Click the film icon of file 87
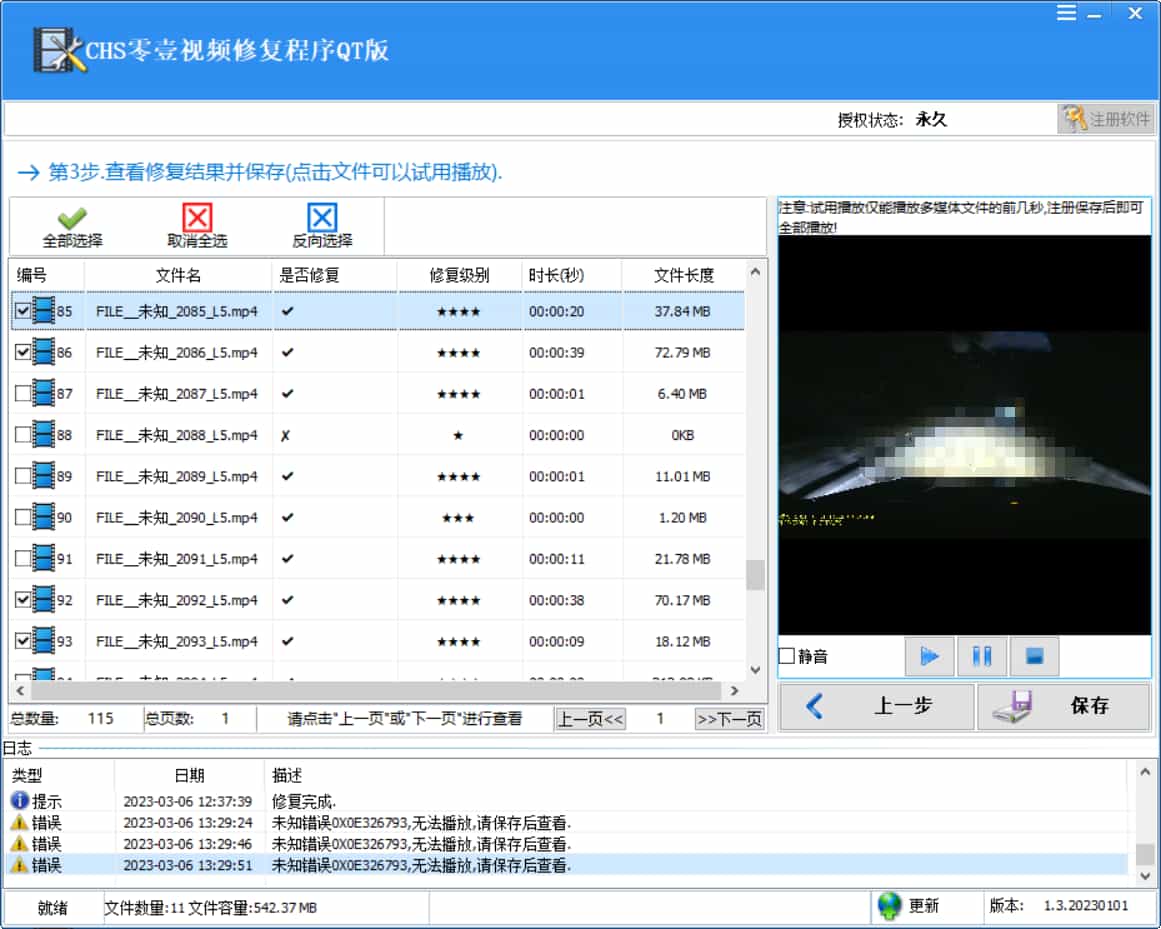 (x=44, y=394)
